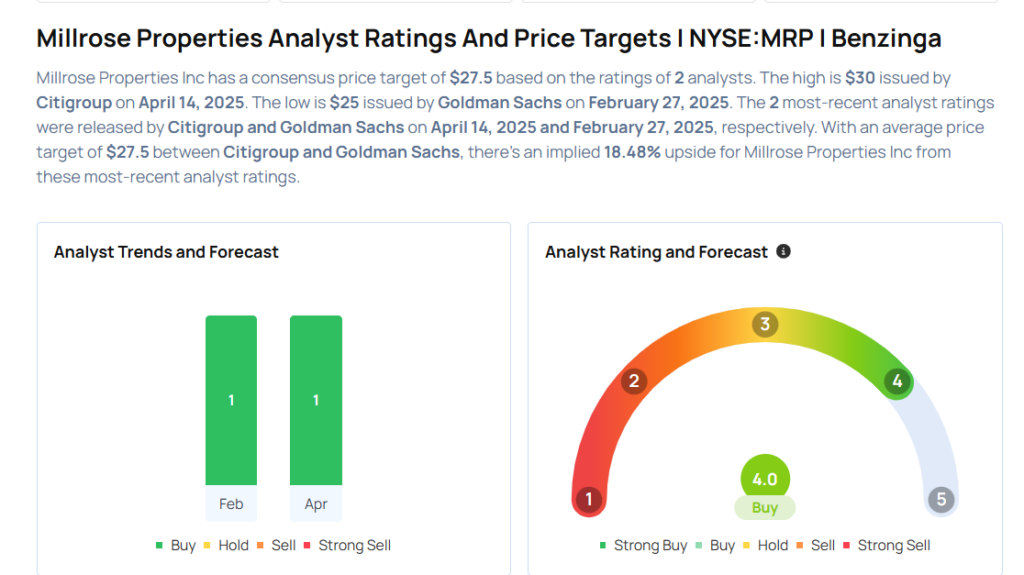This screenshot has width=1024, height=575.
Task: Select the Apr green bar
Action: 316,400
